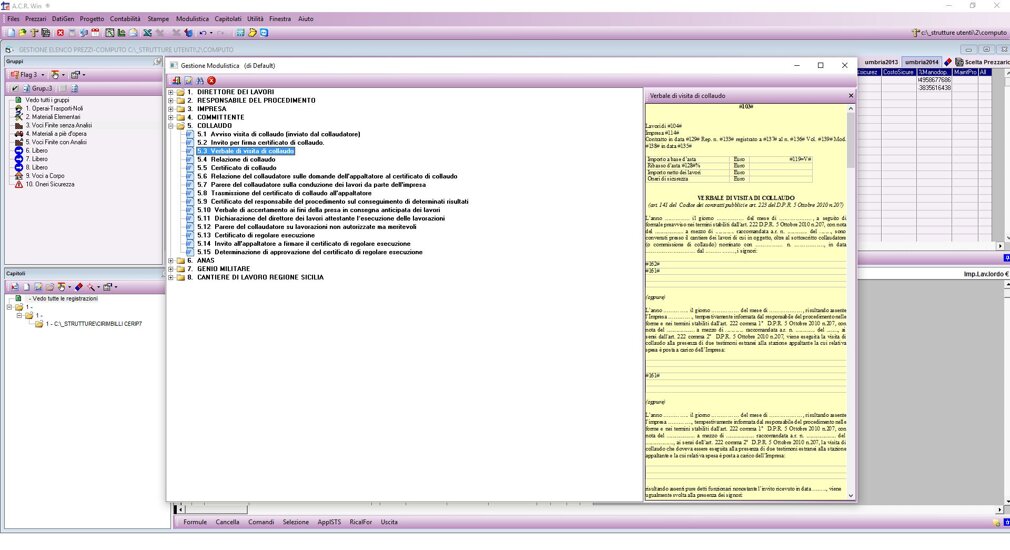This screenshot has height=550, width=1010.
Task: Open the Modulistica menu
Action: click(193, 18)
